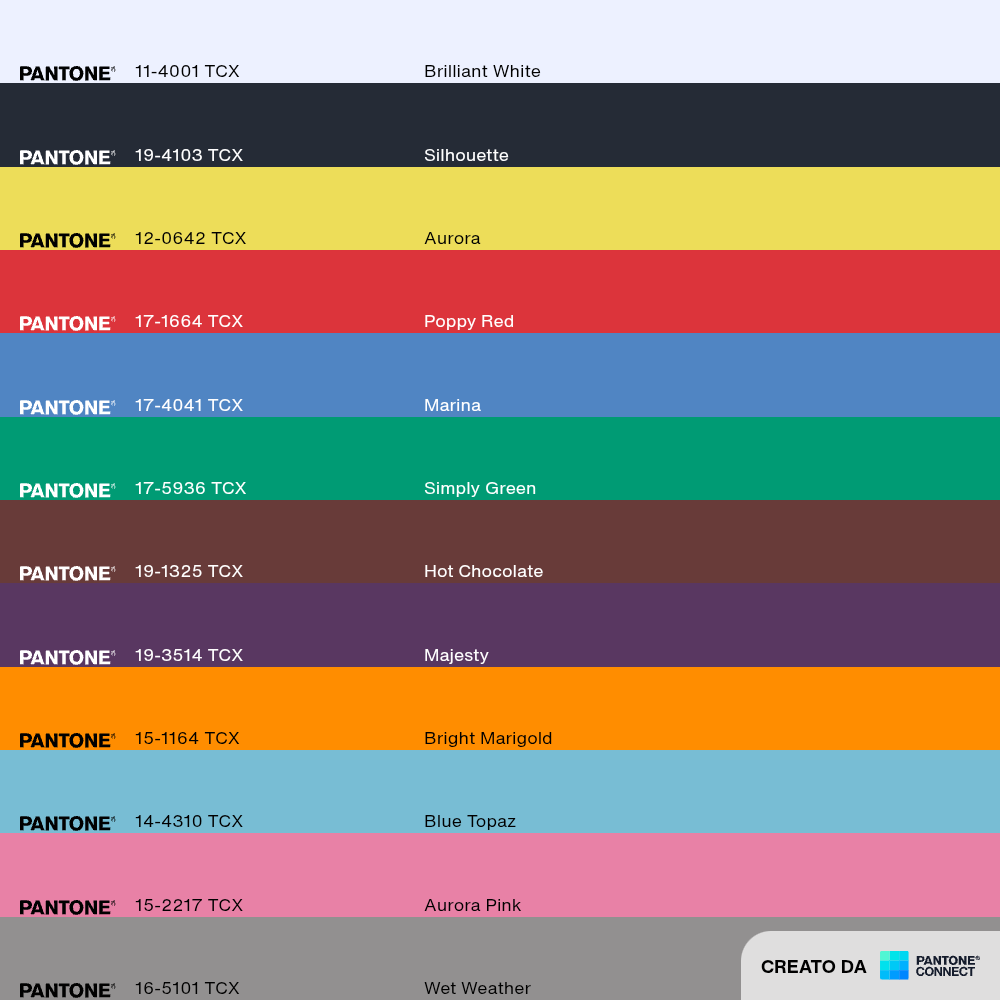This screenshot has width=1000, height=1000.
Task: Select the Brilliant White color name
Action: click(x=482, y=71)
